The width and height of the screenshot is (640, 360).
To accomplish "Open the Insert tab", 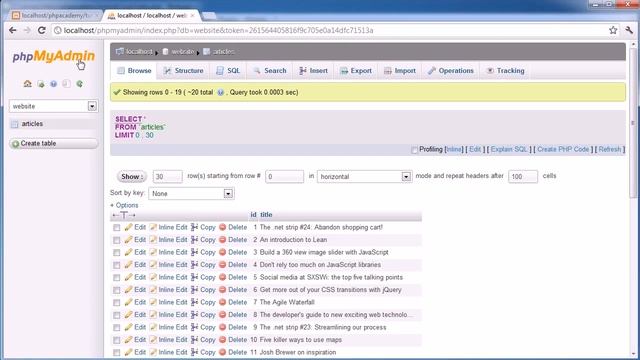I will pos(313,71).
